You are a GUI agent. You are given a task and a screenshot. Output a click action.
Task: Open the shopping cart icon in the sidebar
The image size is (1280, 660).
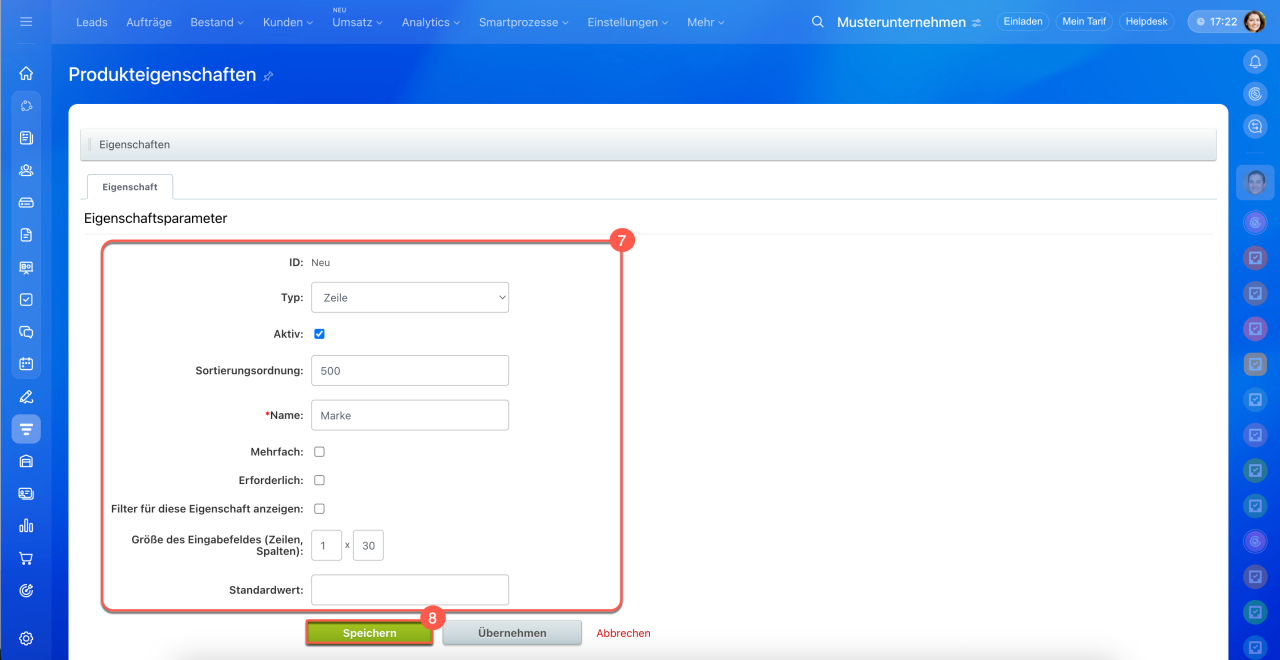[x=26, y=559]
